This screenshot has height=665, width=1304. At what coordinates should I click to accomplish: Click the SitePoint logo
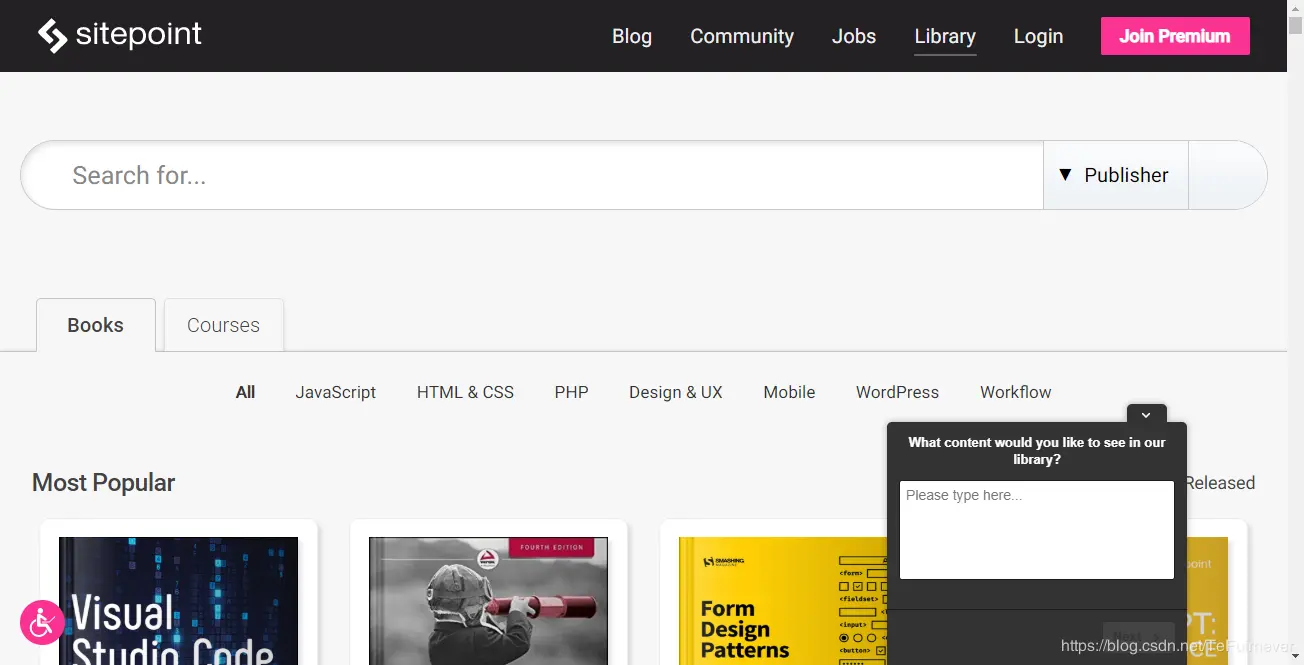pos(120,35)
